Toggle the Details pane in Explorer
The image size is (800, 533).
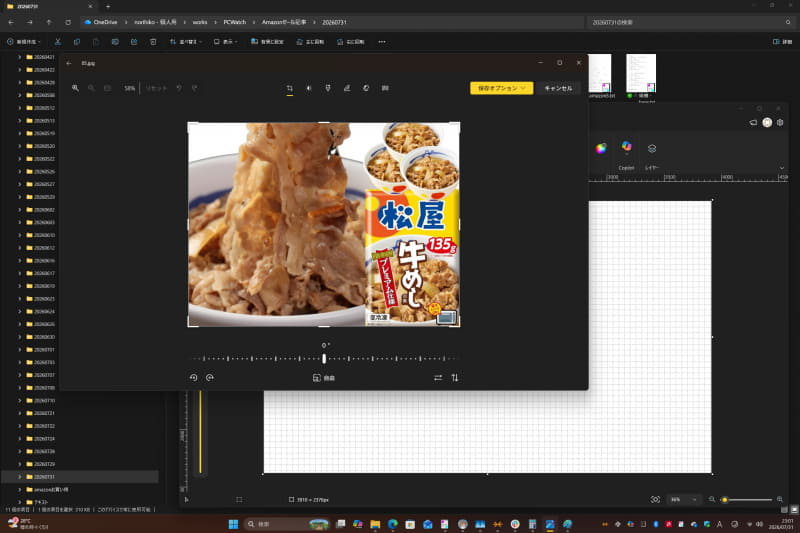[782, 42]
